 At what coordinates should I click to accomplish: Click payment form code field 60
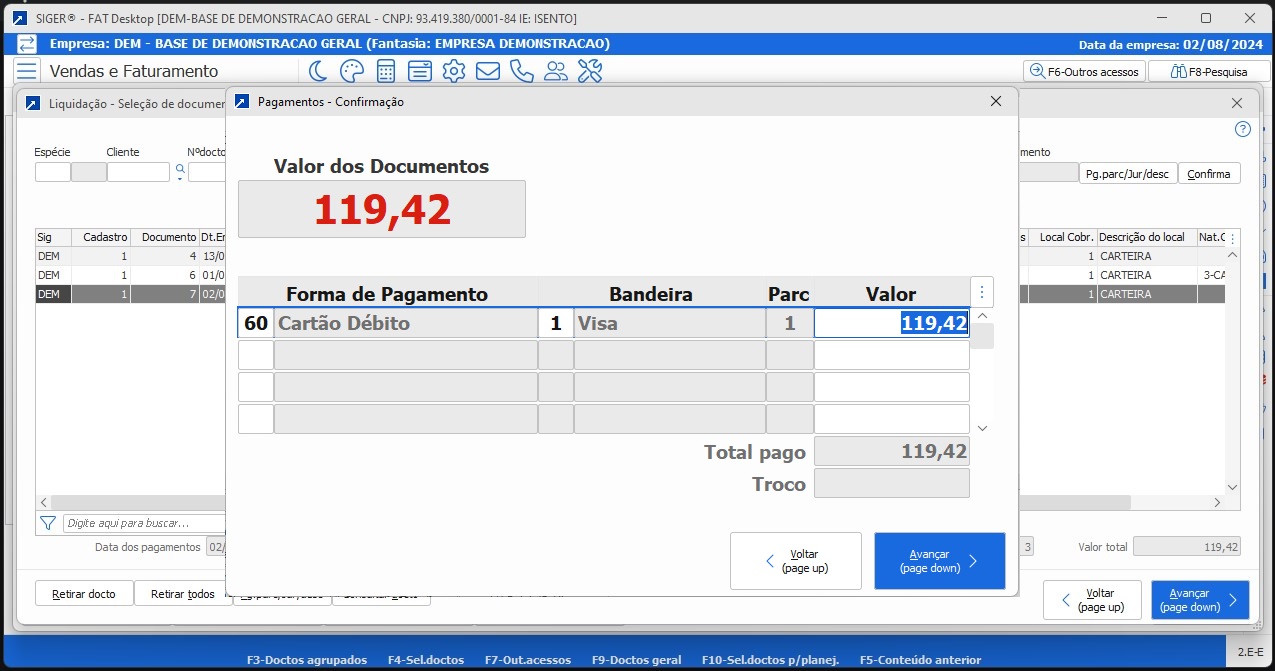256,323
